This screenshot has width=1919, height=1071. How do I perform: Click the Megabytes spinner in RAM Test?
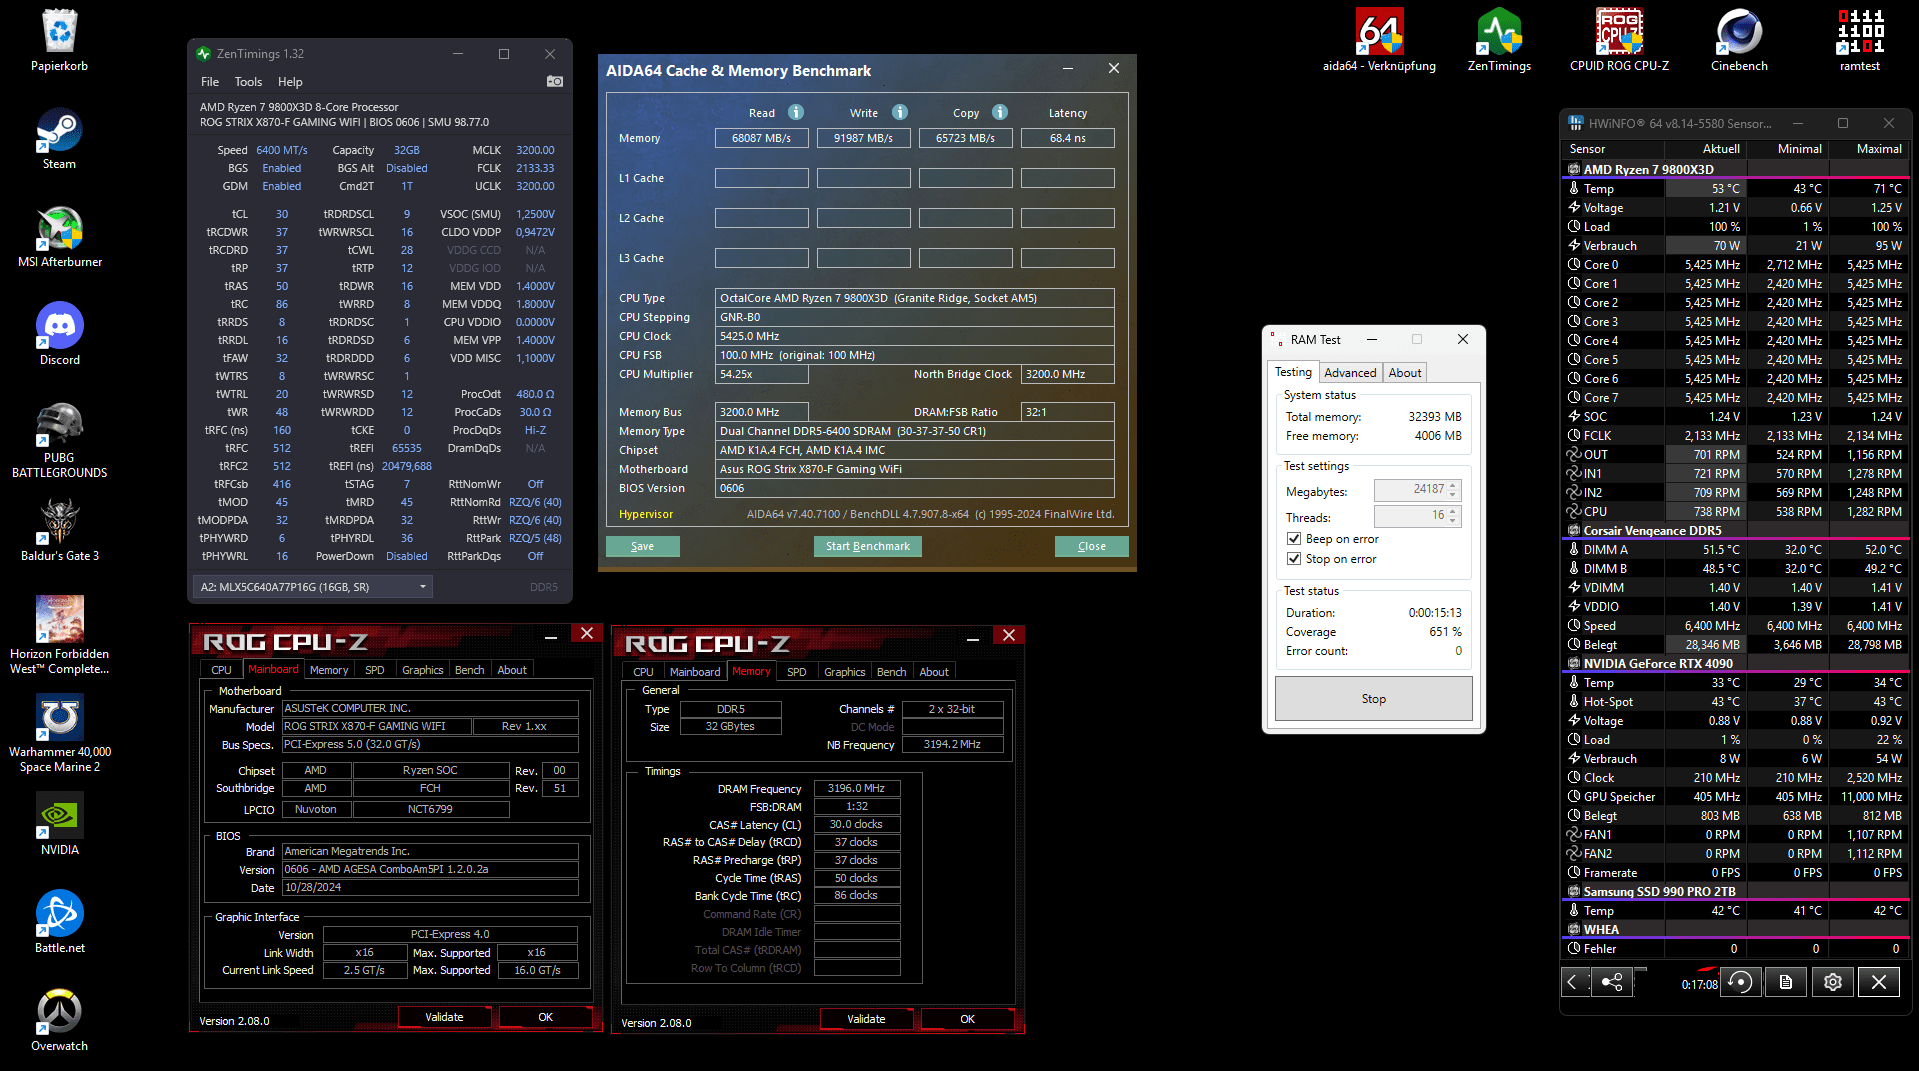(x=1454, y=490)
